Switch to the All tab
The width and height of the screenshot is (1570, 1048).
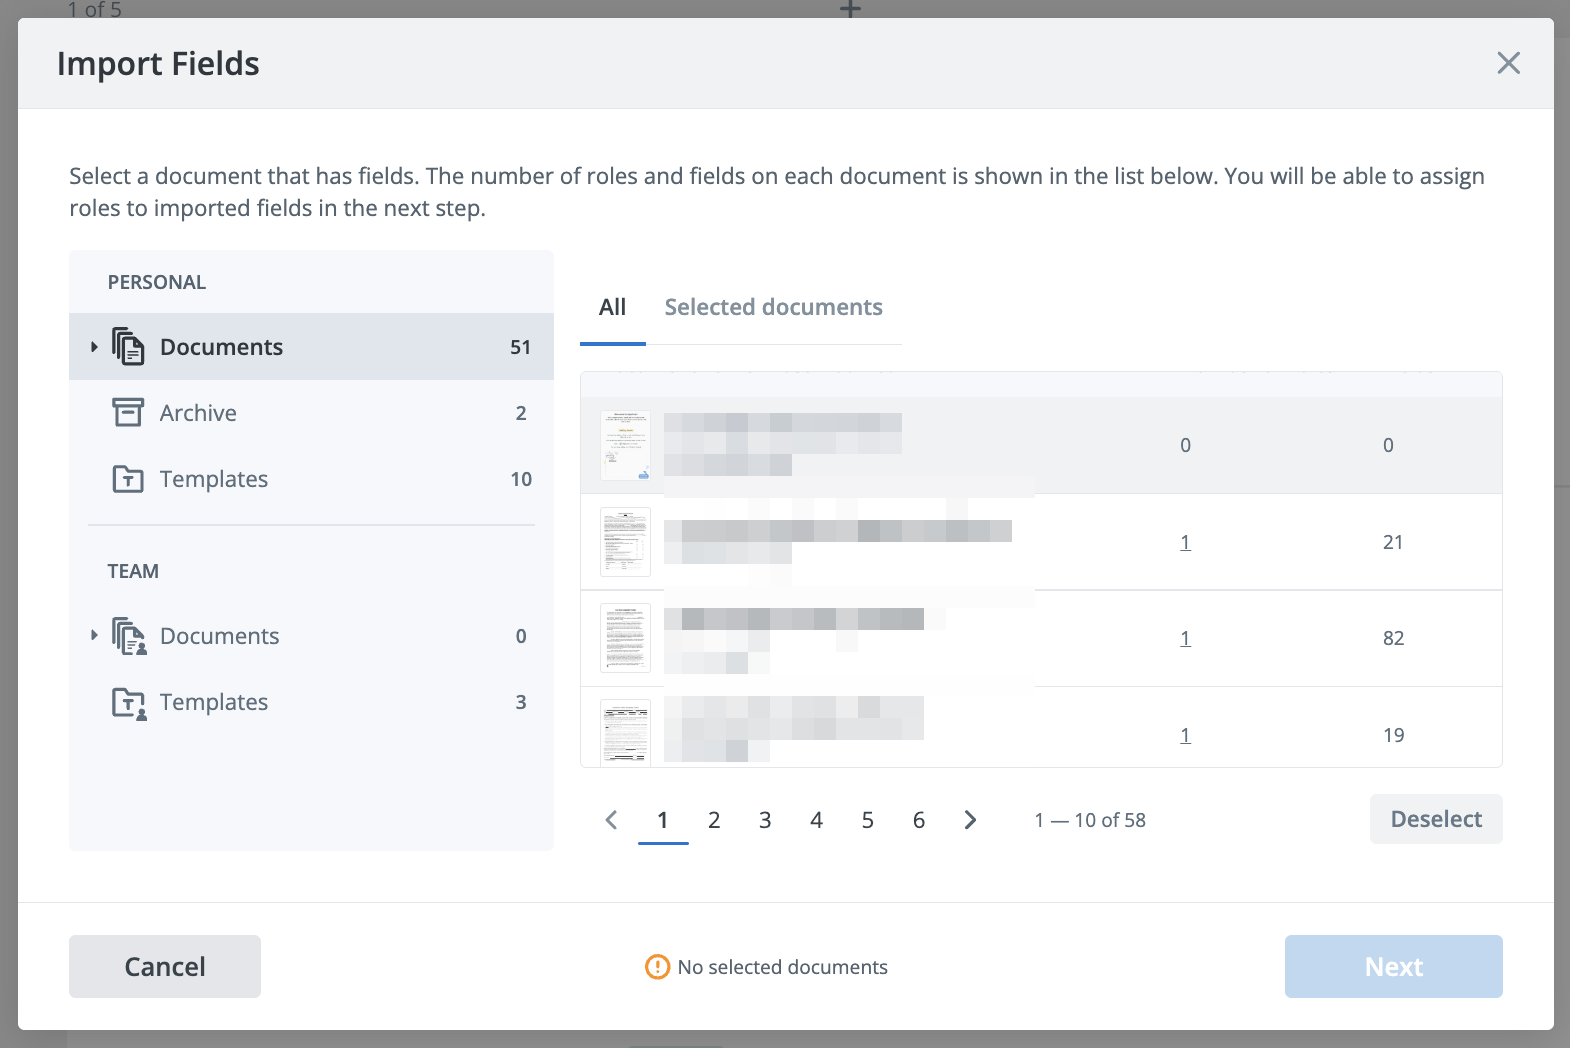[x=612, y=308]
